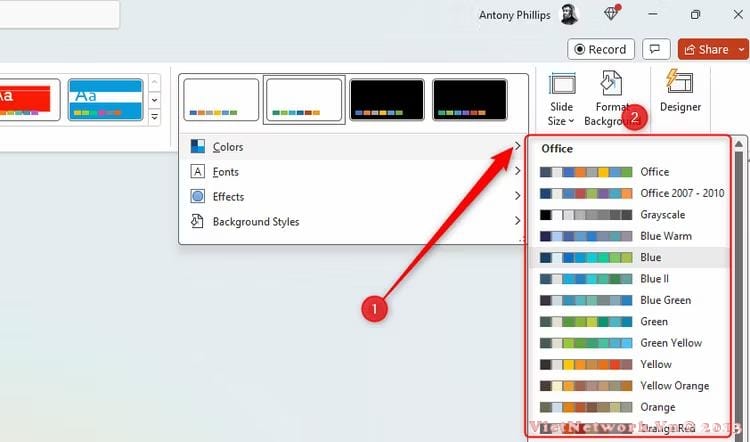Click the Microsoft 365 premium diamond icon

[x=612, y=14]
